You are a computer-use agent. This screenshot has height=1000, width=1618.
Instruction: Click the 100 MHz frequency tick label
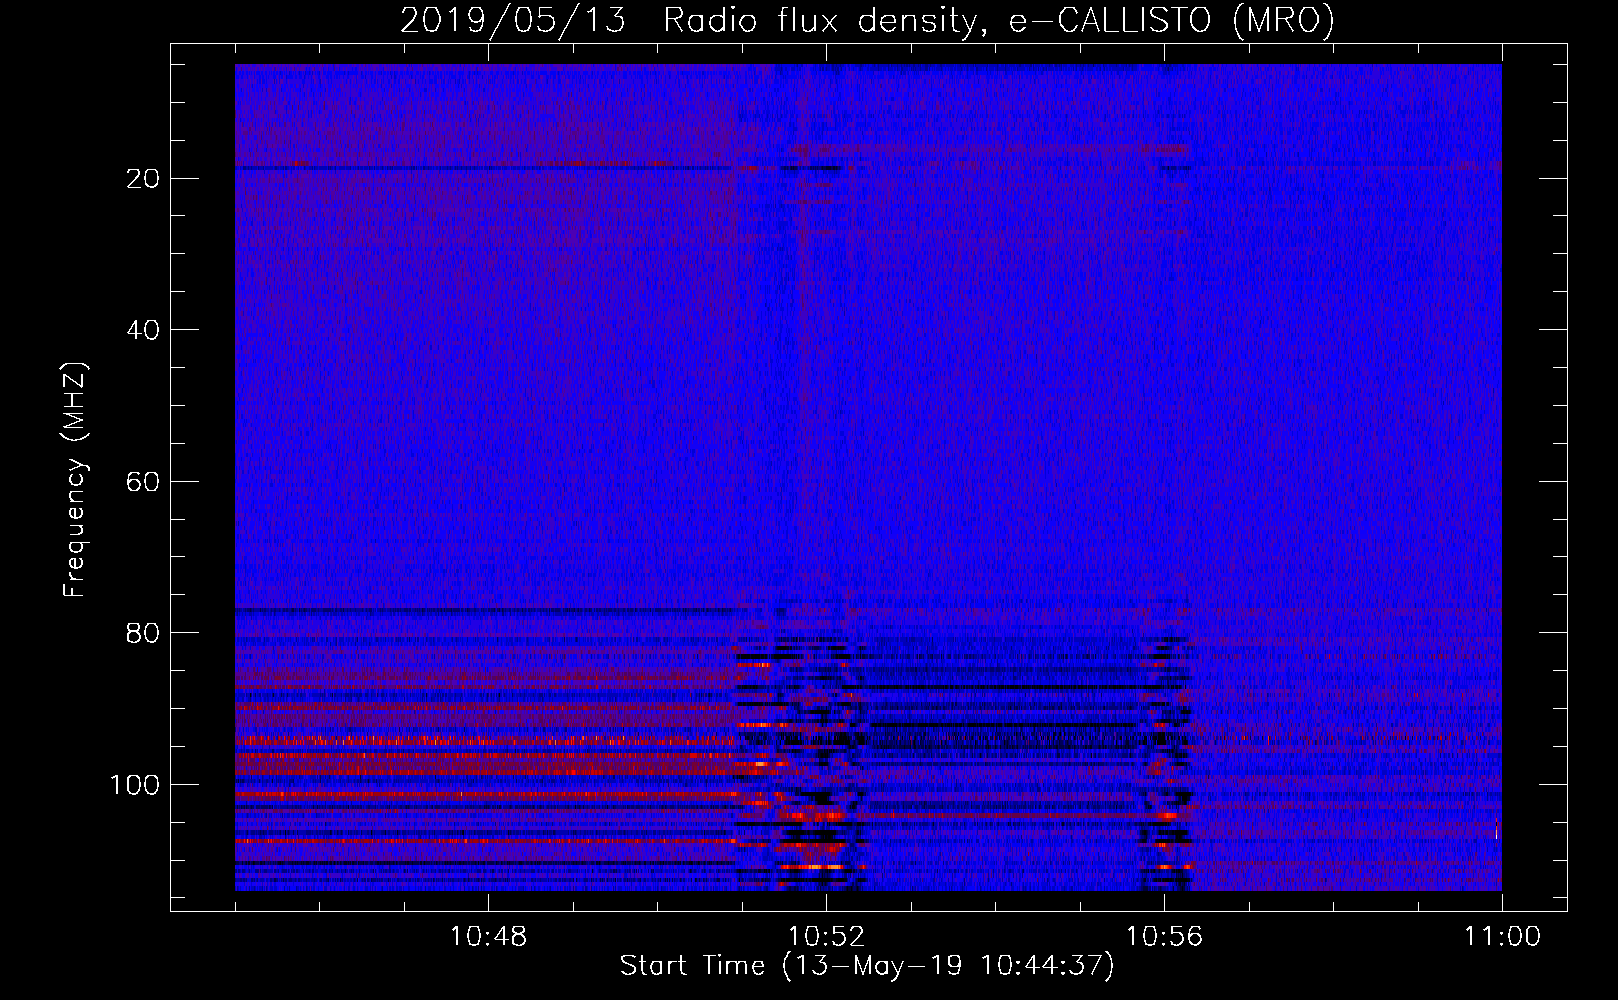tap(135, 785)
